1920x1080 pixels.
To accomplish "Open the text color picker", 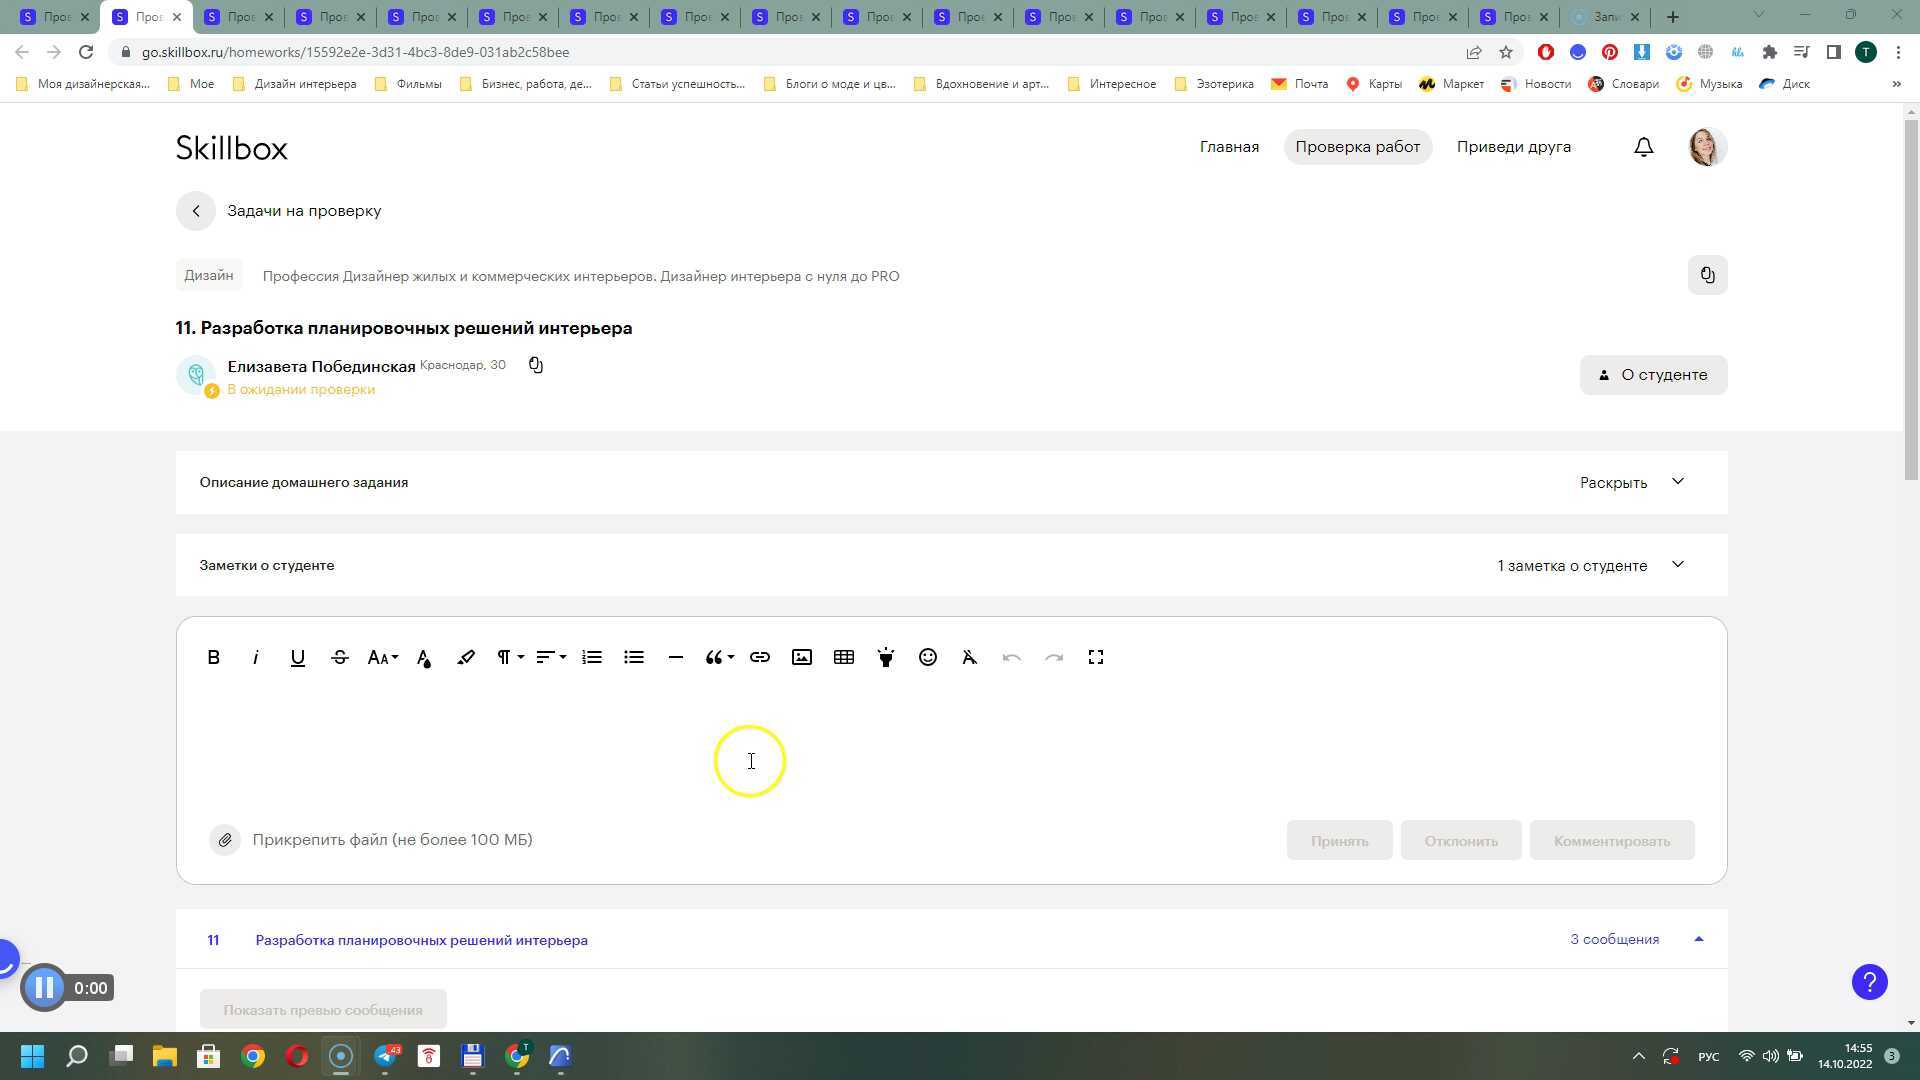I will [x=424, y=657].
